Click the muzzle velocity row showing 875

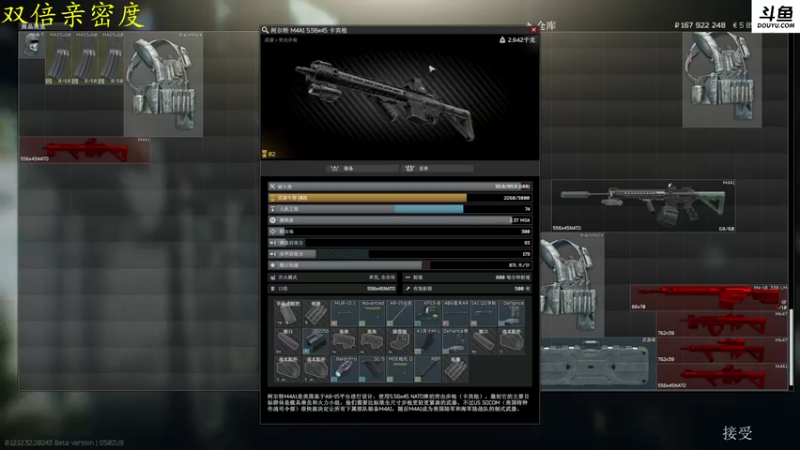point(400,265)
